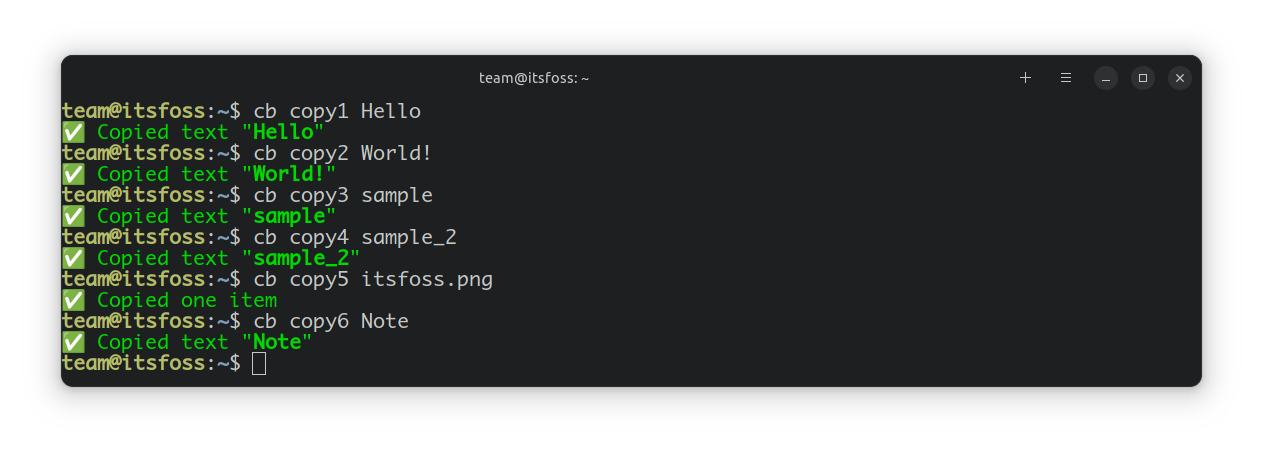Click the "cb copy6 Note" command
The width and height of the screenshot is (1263, 454).
click(x=331, y=321)
